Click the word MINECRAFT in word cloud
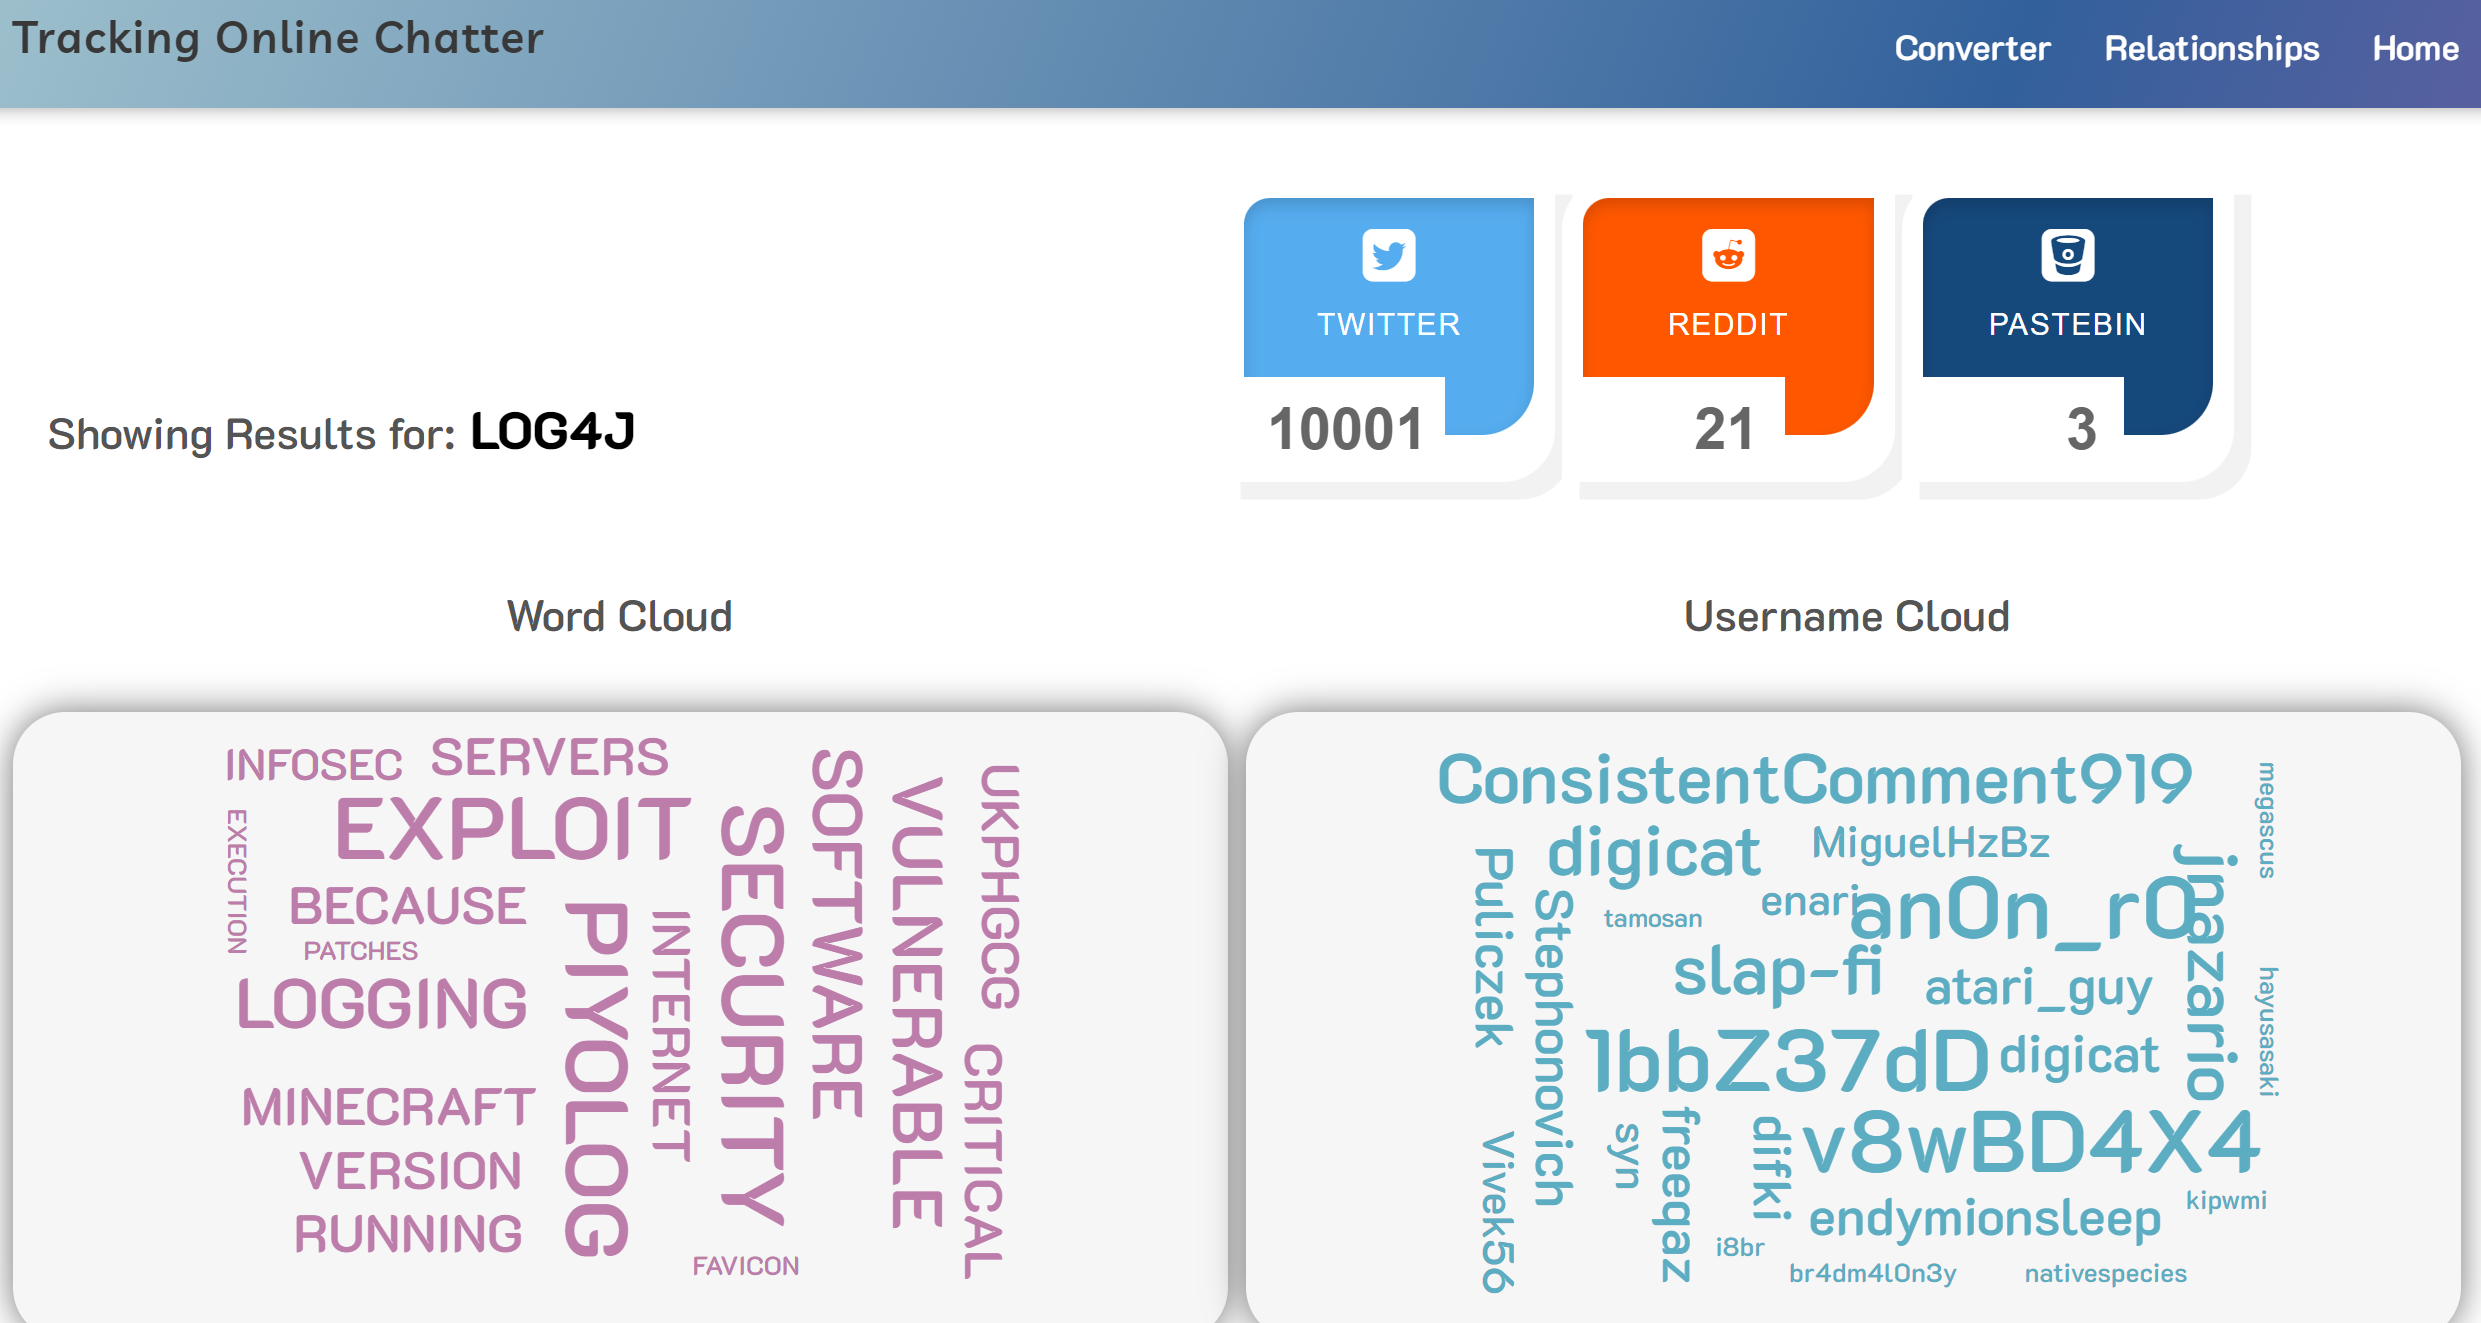The image size is (2481, 1323). pos(389,1107)
